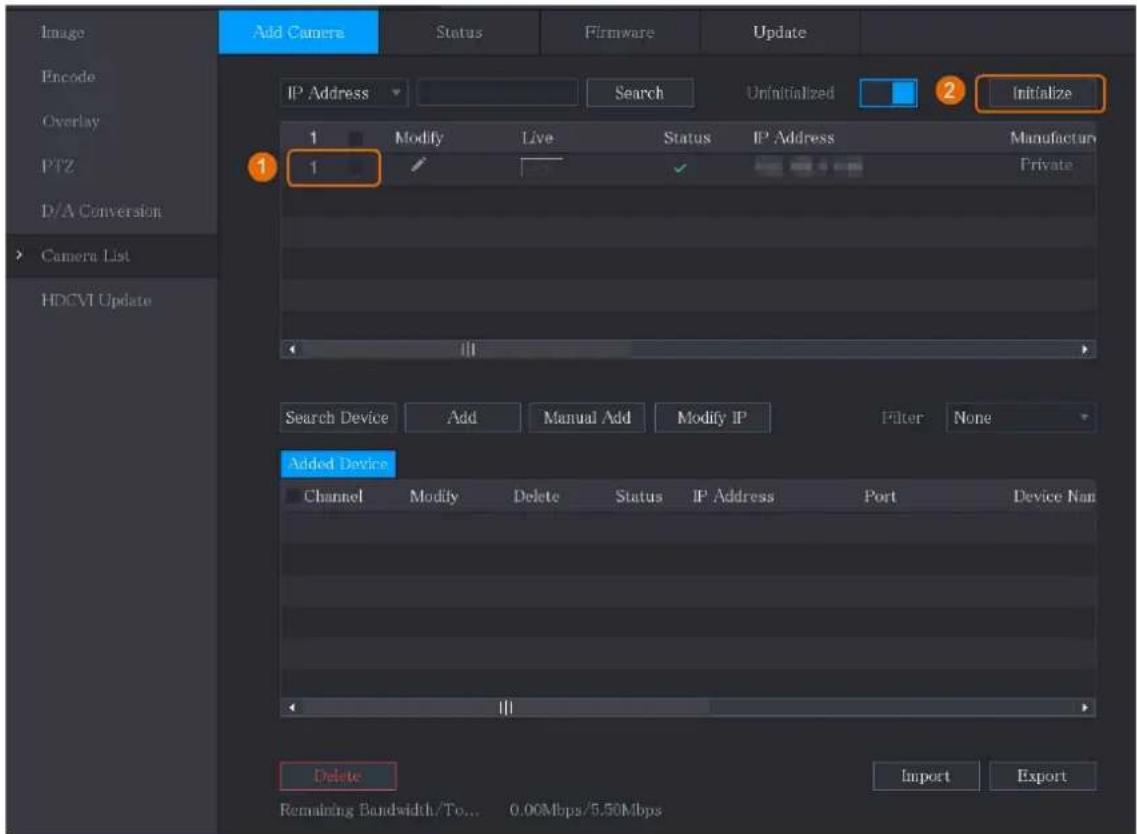This screenshot has width=1137, height=834.
Task: Click the '0.00Mbps/5.50Mbps' bandwidth value
Action: pos(585,810)
